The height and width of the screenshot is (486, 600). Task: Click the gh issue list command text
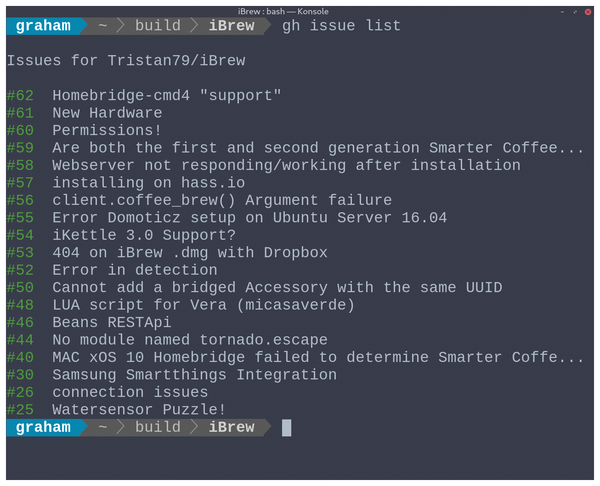coord(341,26)
